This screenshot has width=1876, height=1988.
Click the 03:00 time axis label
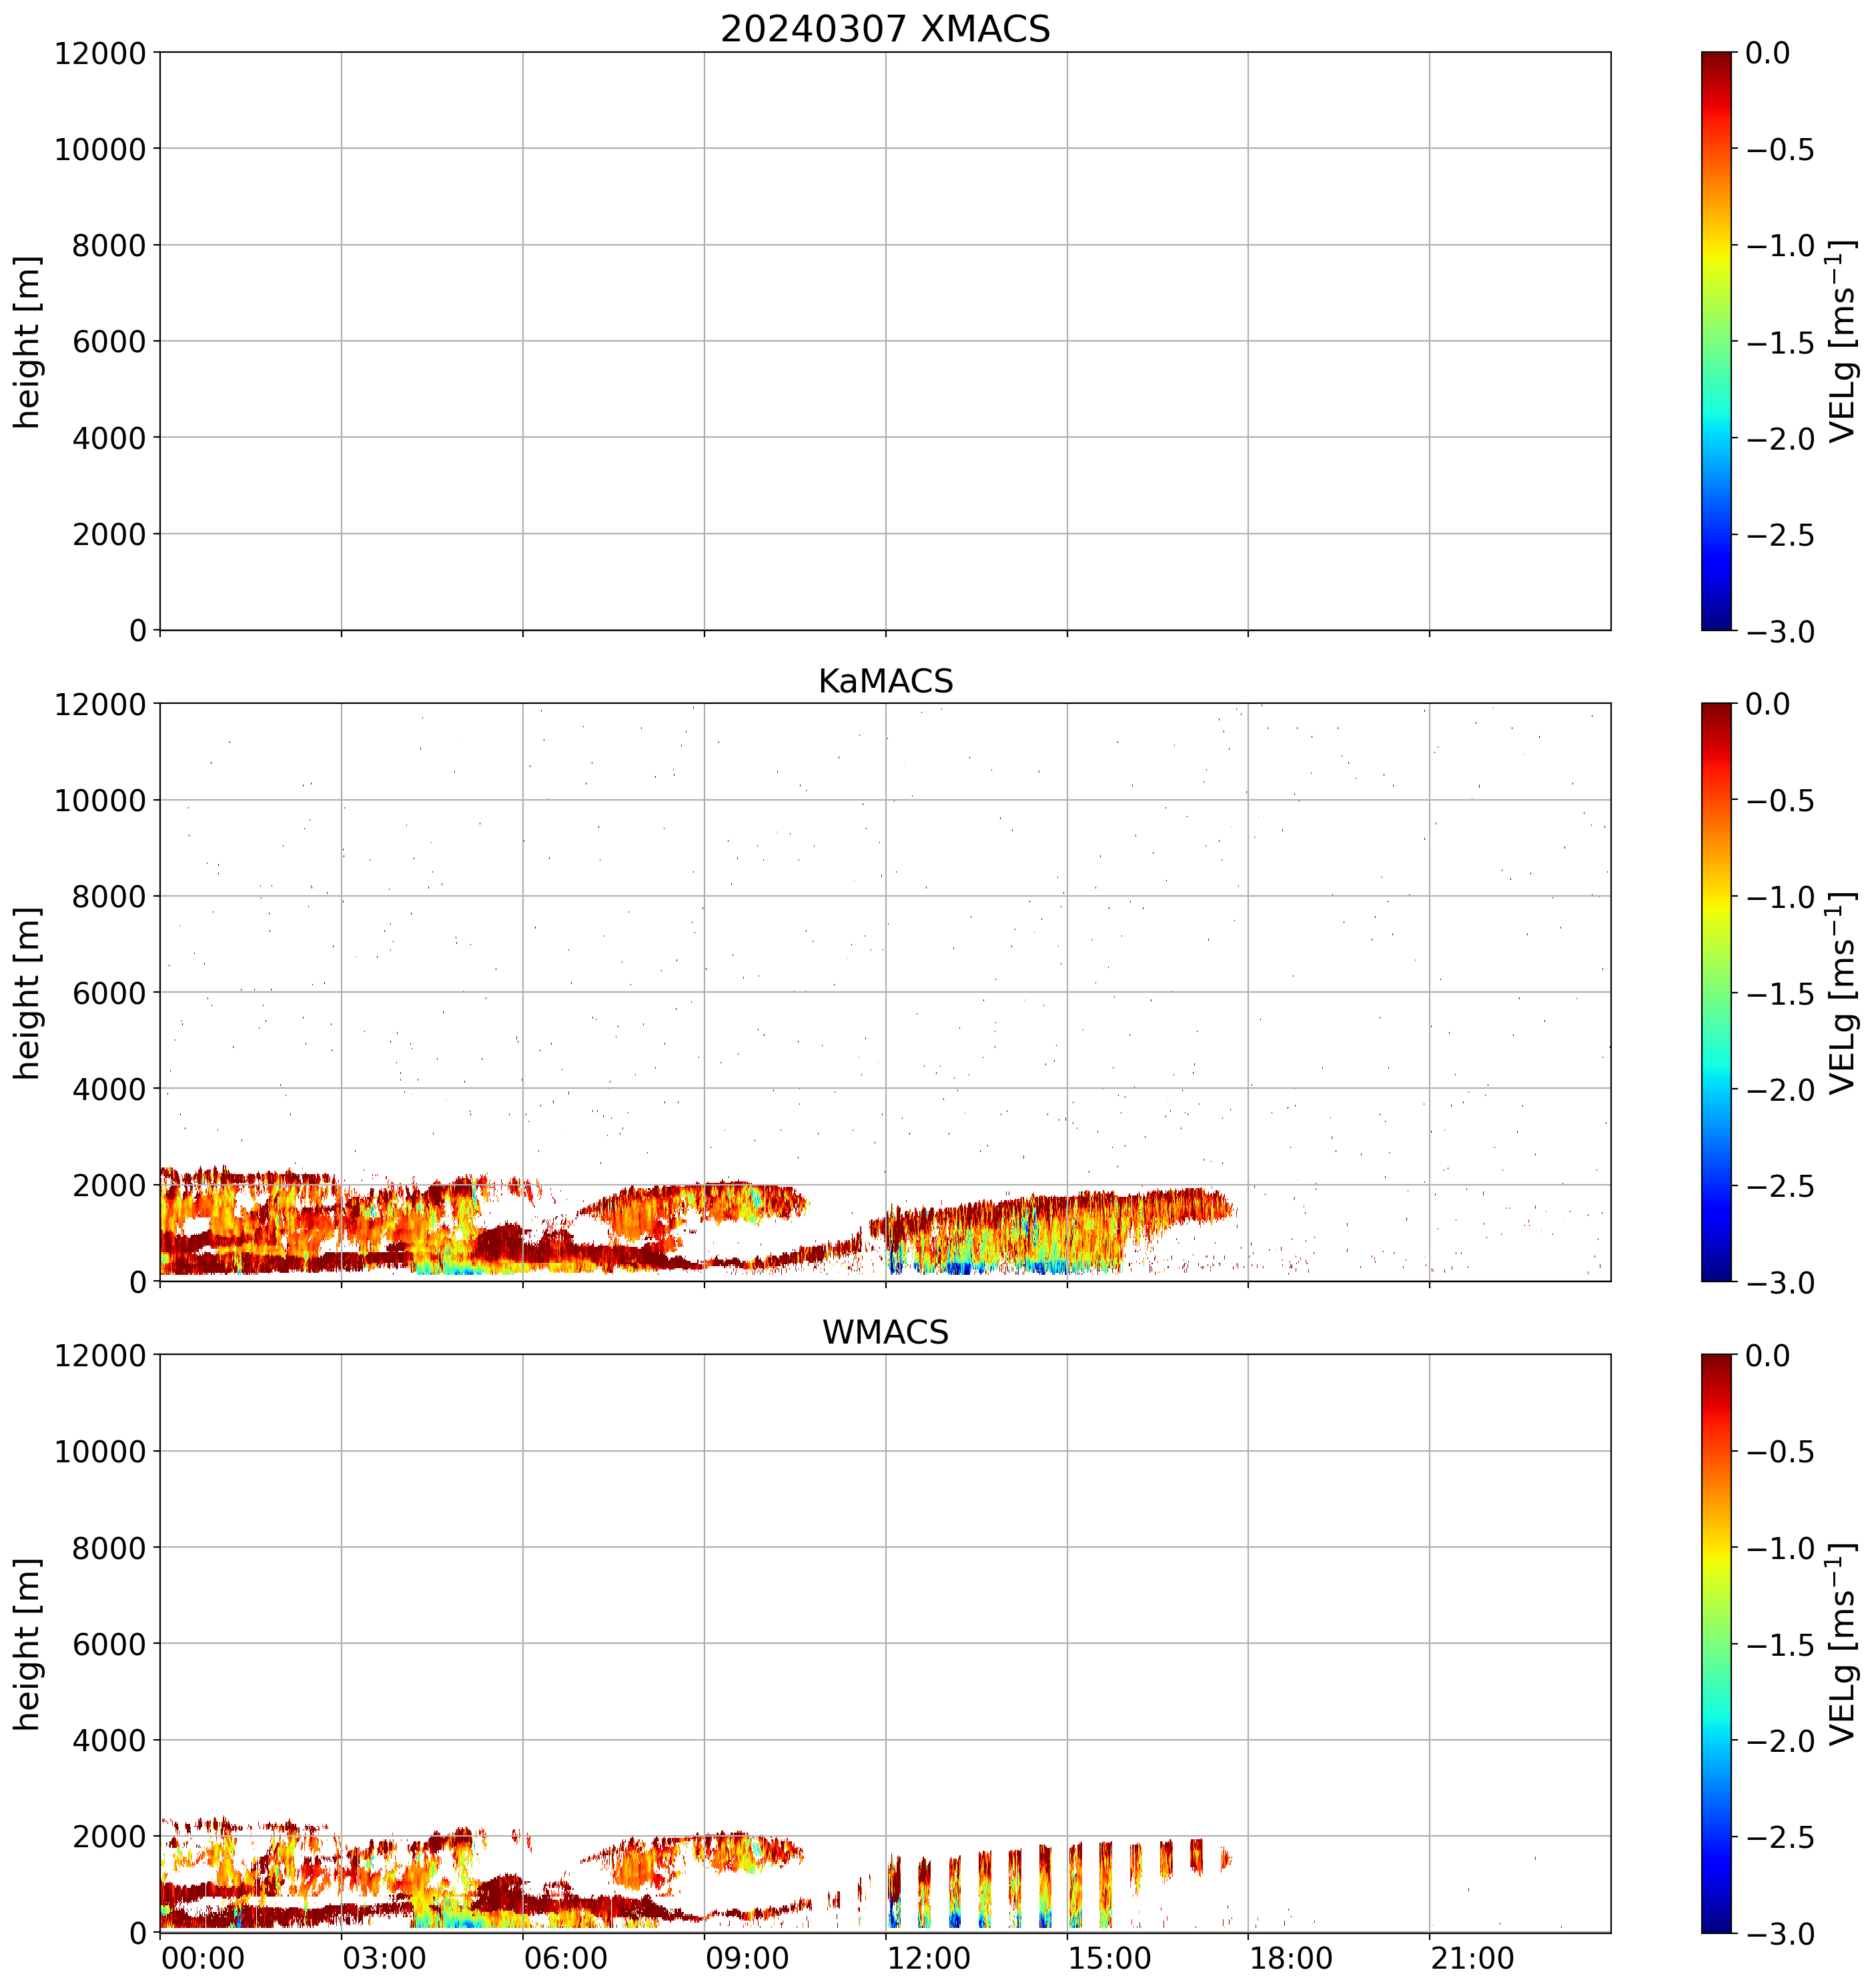384,1958
